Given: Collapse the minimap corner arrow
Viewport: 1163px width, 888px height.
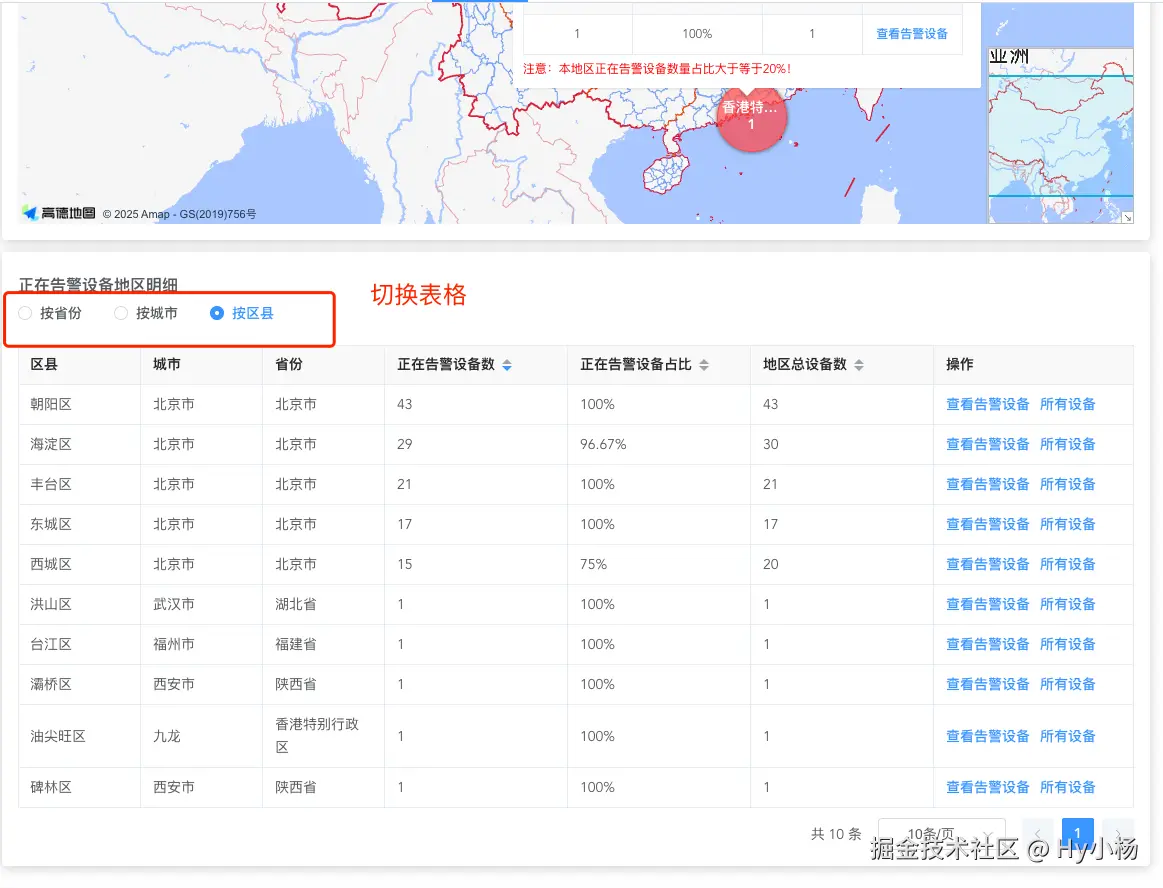Looking at the screenshot, I should coord(1127,217).
